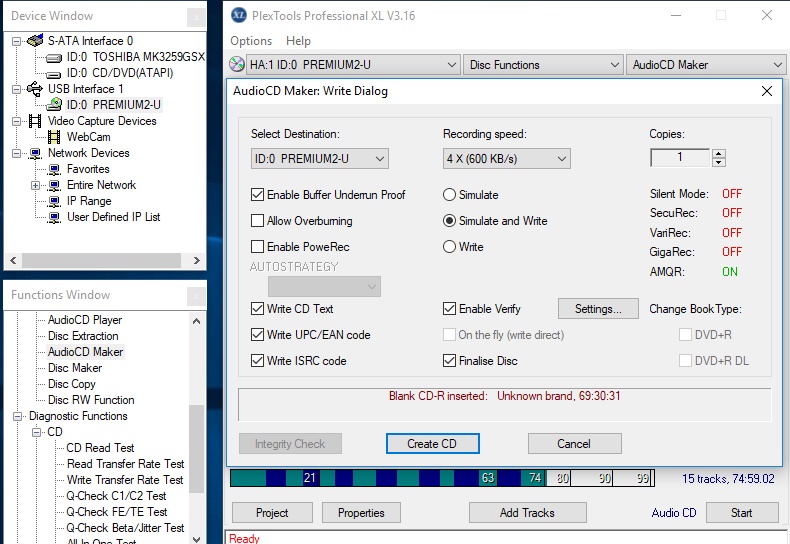Image resolution: width=790 pixels, height=544 pixels.
Task: Click the USB Interface 1 icon
Action: click(x=35, y=89)
